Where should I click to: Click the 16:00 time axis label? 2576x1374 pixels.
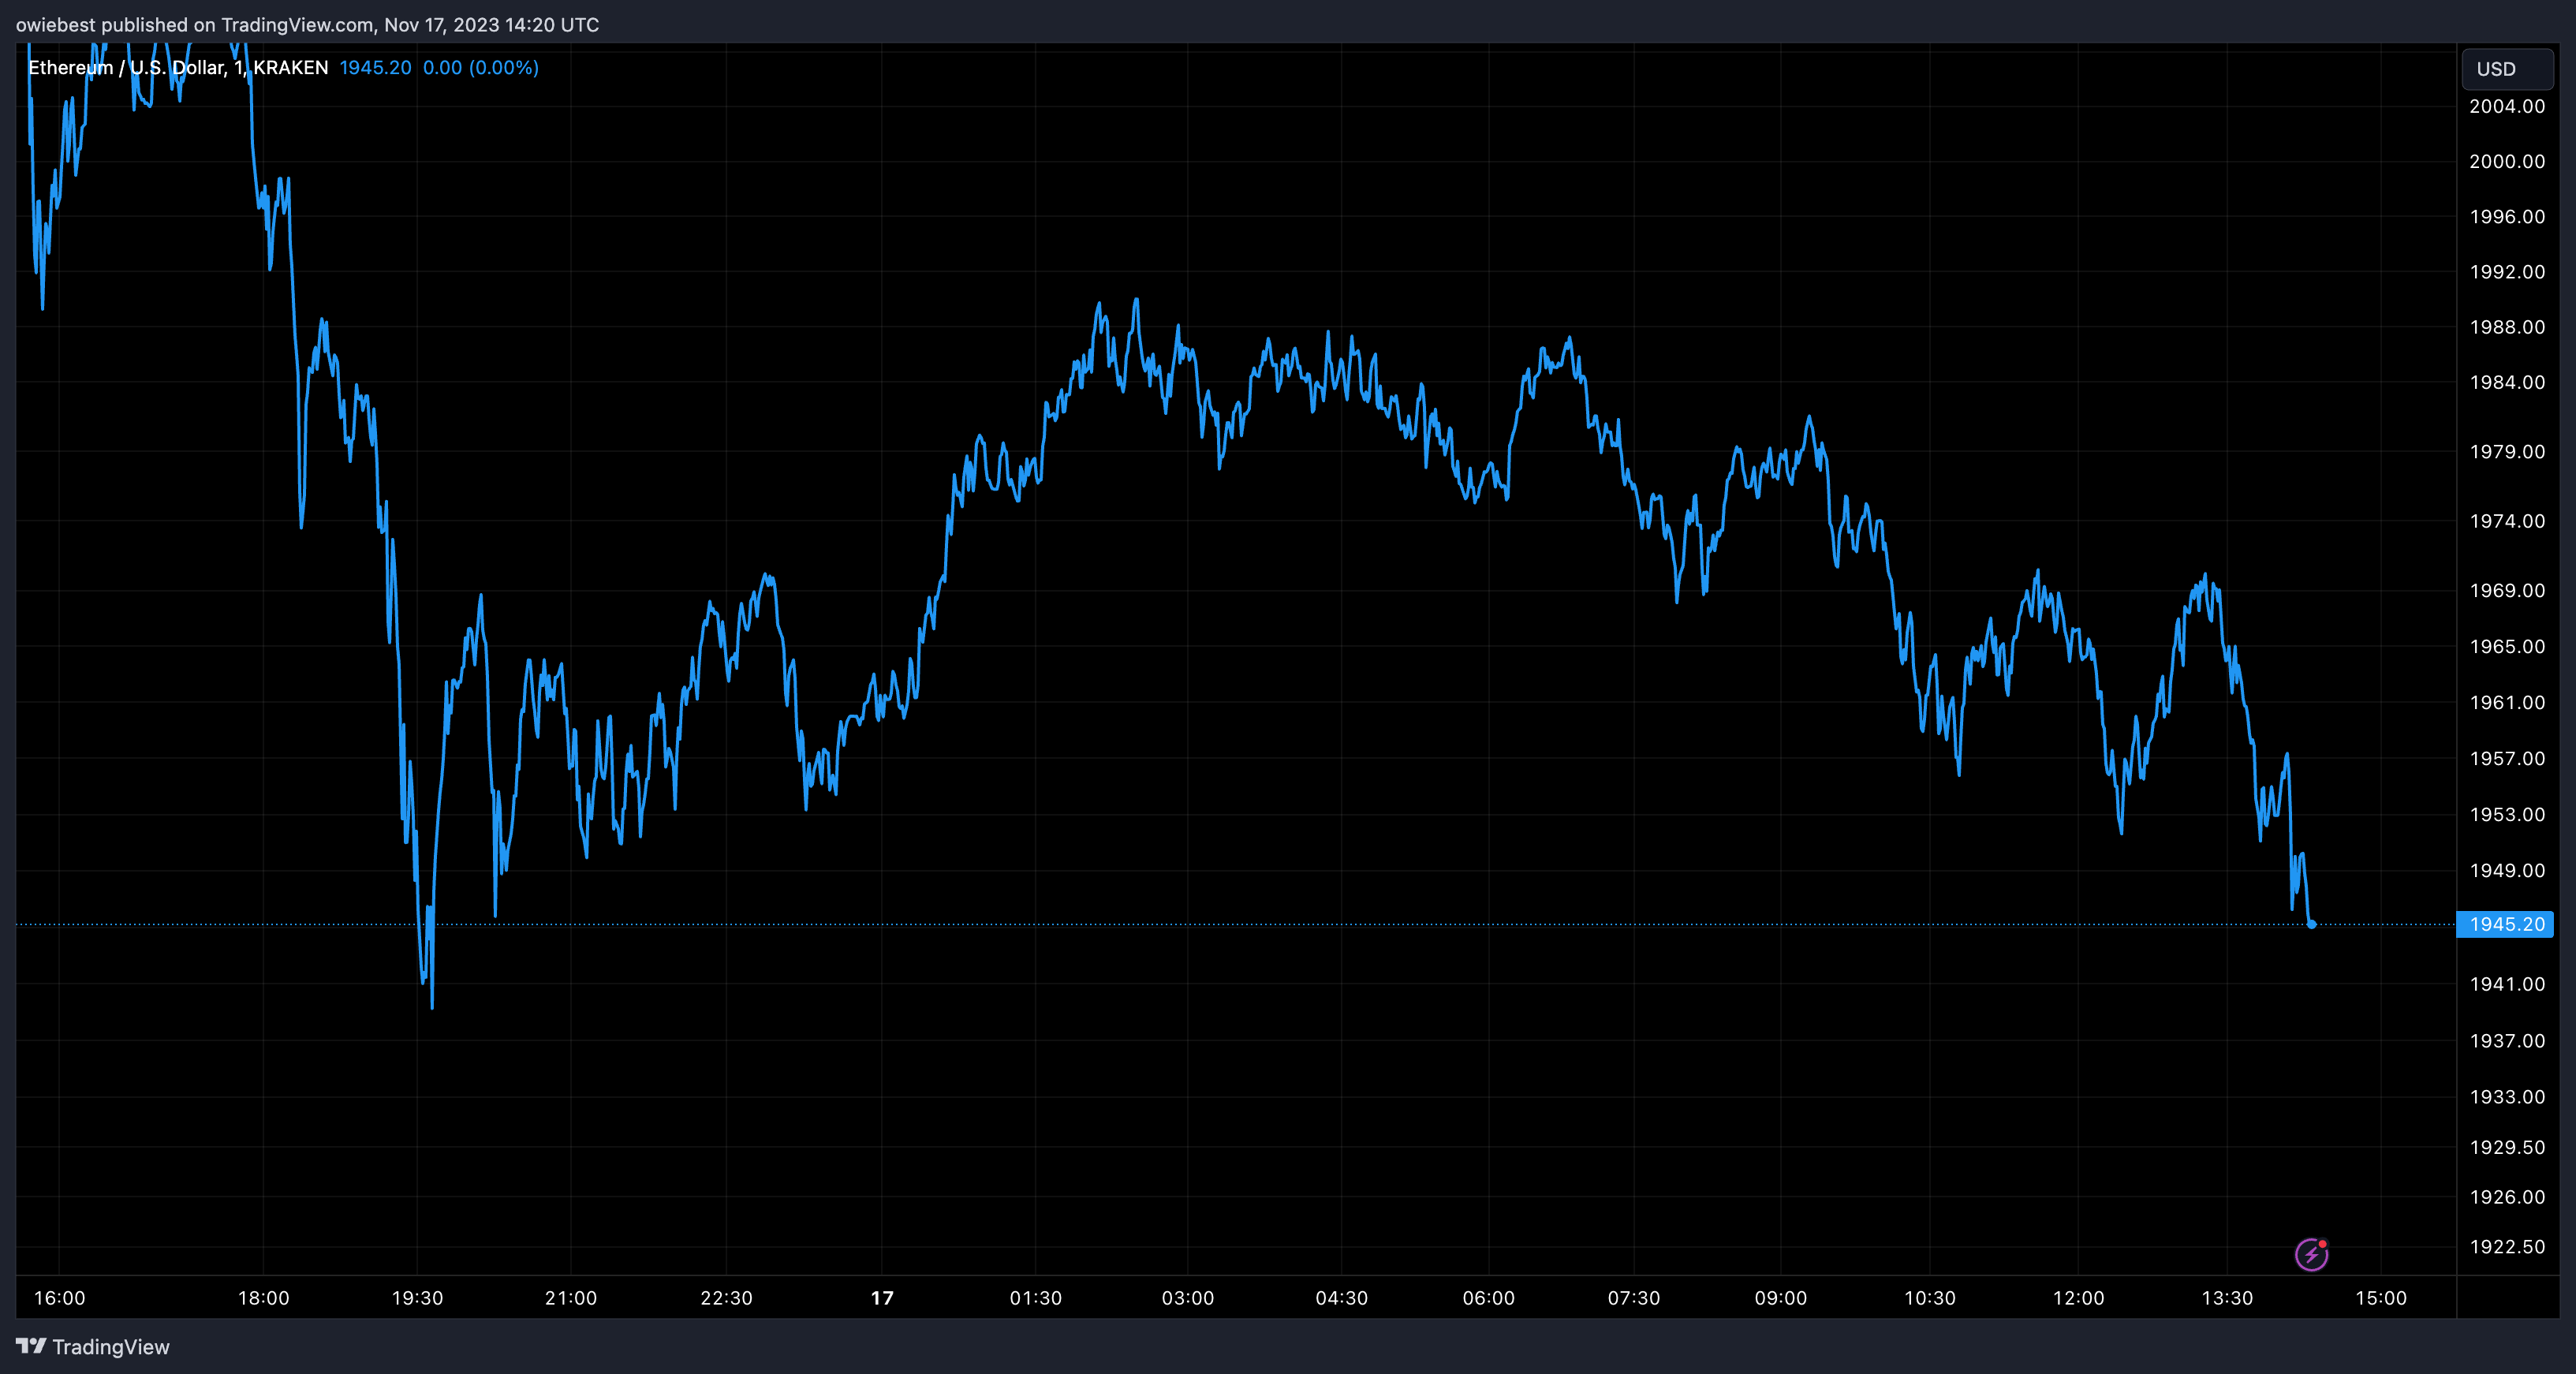coord(60,1298)
